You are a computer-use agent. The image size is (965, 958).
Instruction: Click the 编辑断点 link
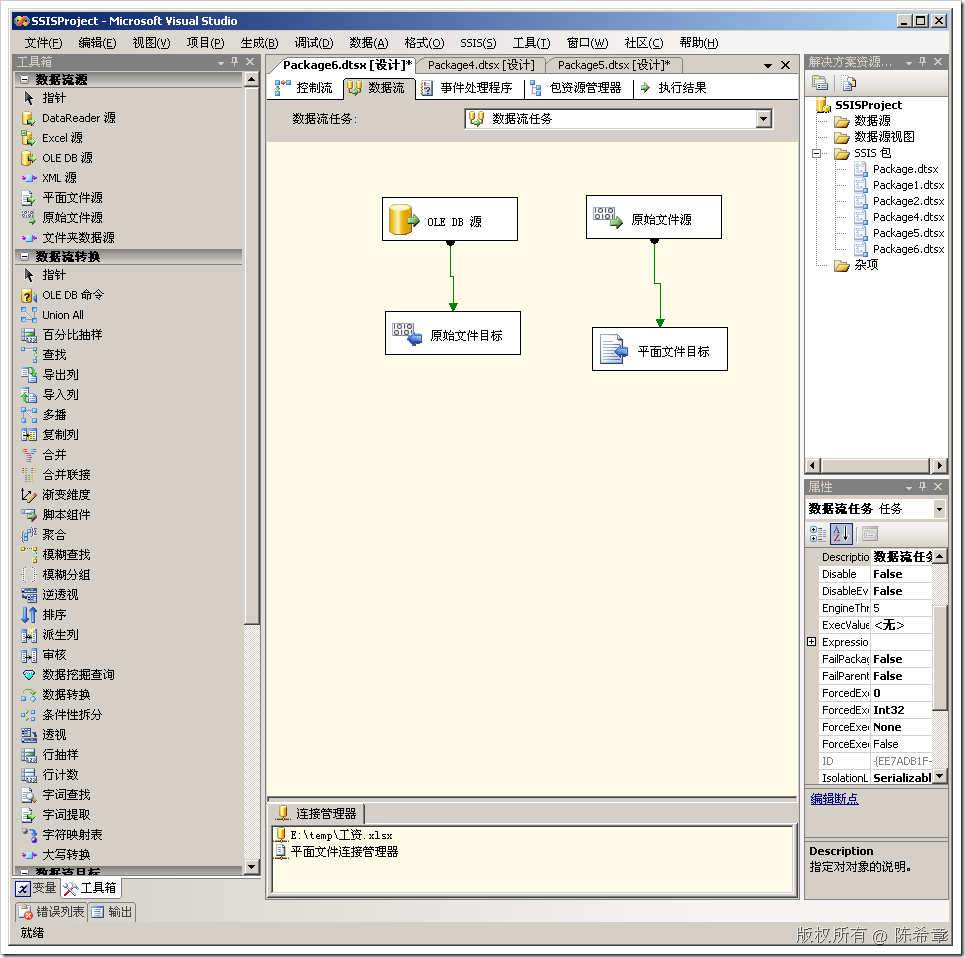pyautogui.click(x=834, y=799)
